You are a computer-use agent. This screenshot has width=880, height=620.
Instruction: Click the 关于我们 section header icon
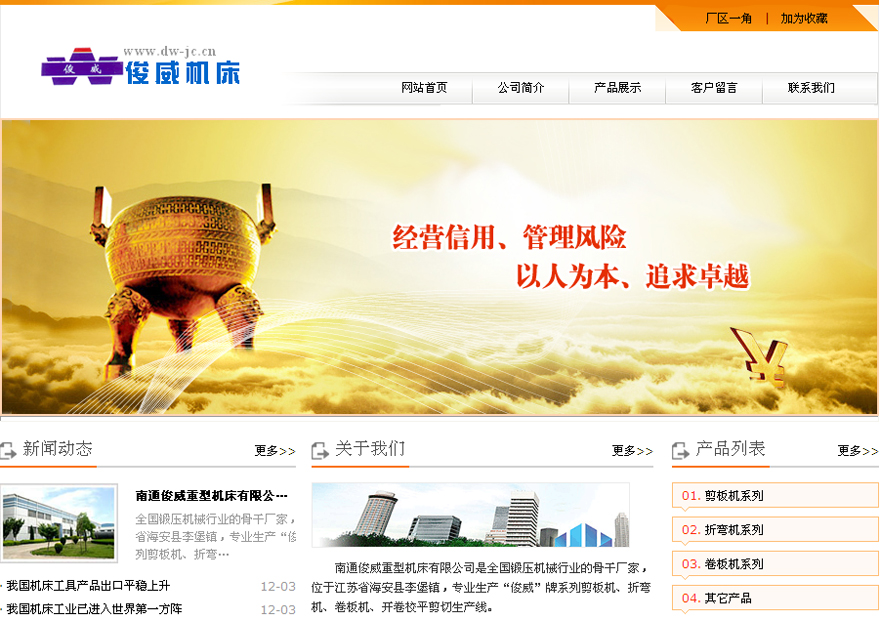click(x=319, y=450)
